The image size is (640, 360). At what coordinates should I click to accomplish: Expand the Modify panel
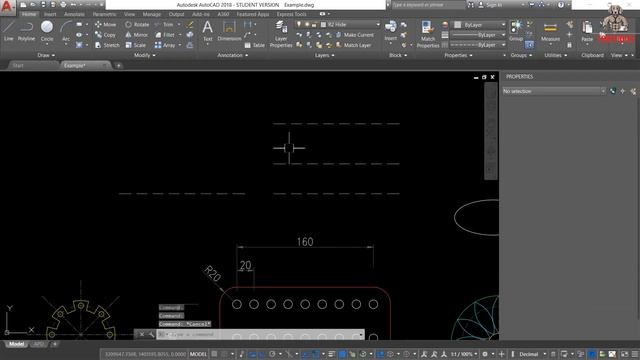(x=144, y=55)
